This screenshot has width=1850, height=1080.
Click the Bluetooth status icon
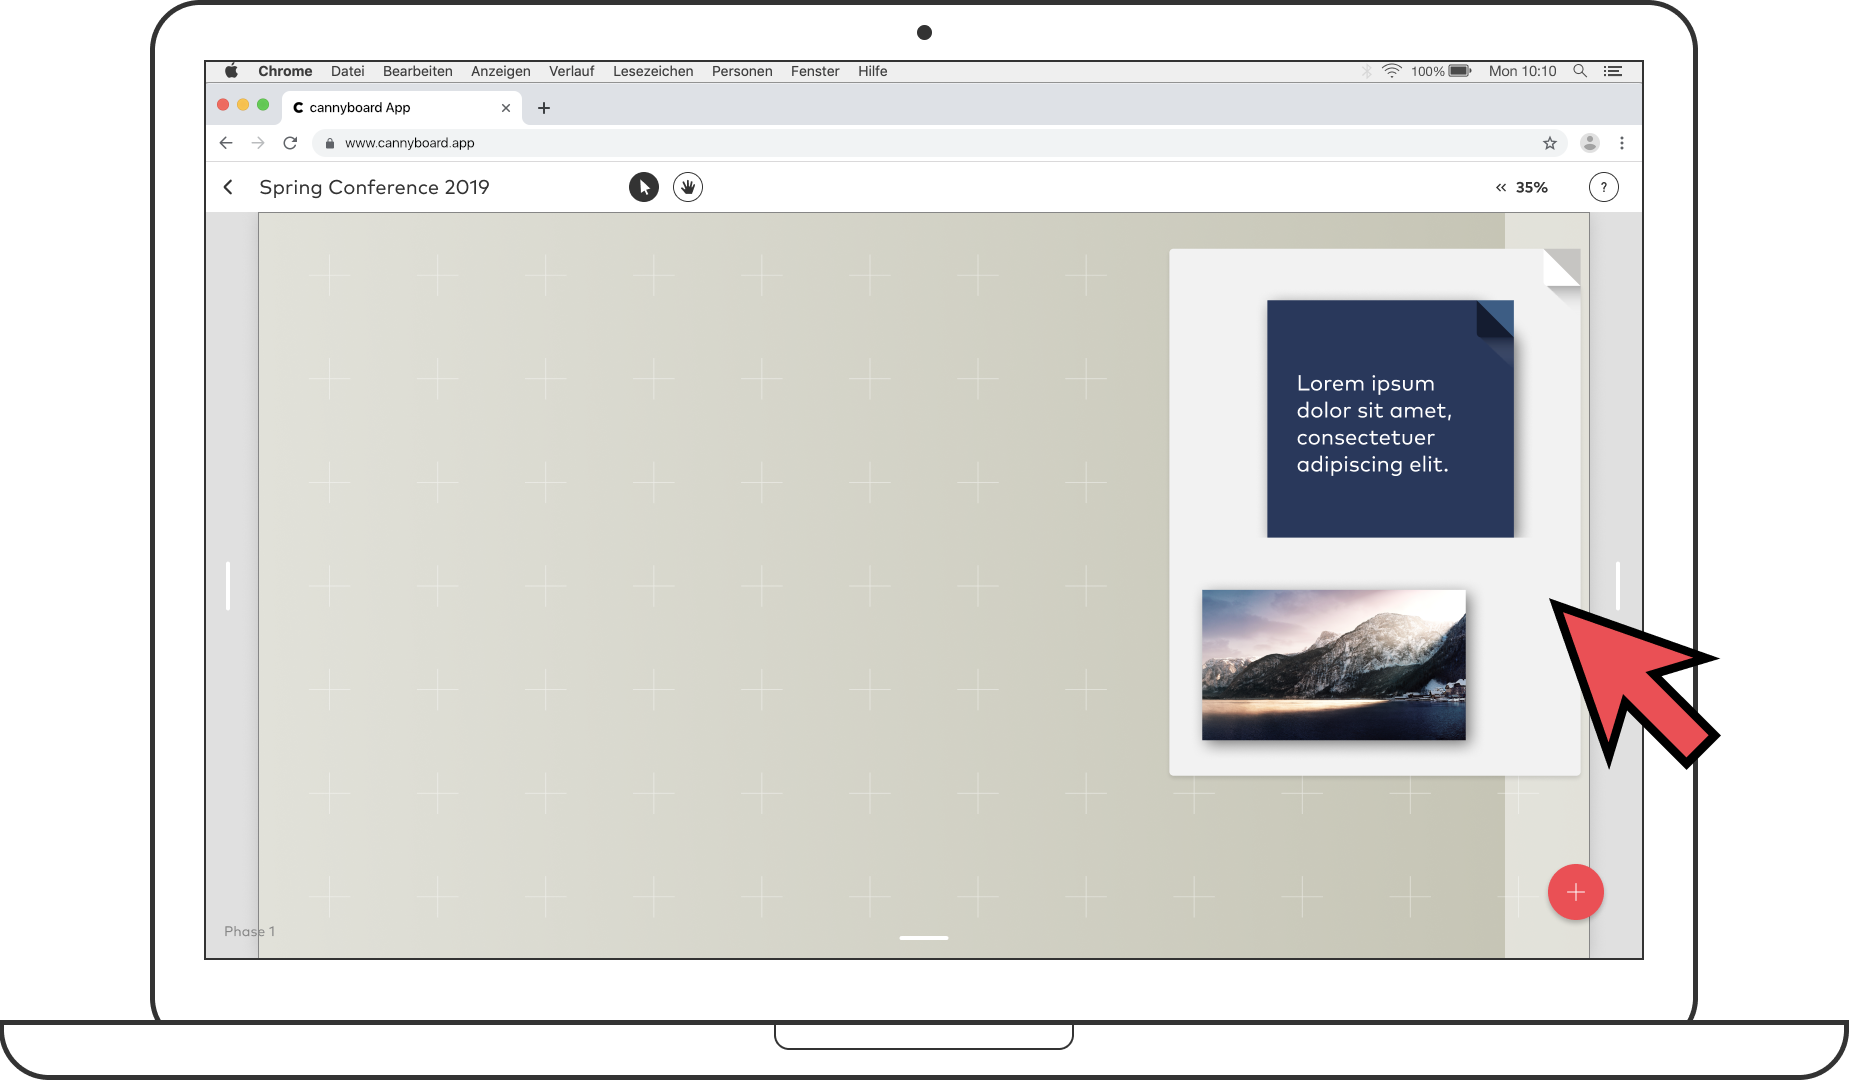tap(1367, 71)
